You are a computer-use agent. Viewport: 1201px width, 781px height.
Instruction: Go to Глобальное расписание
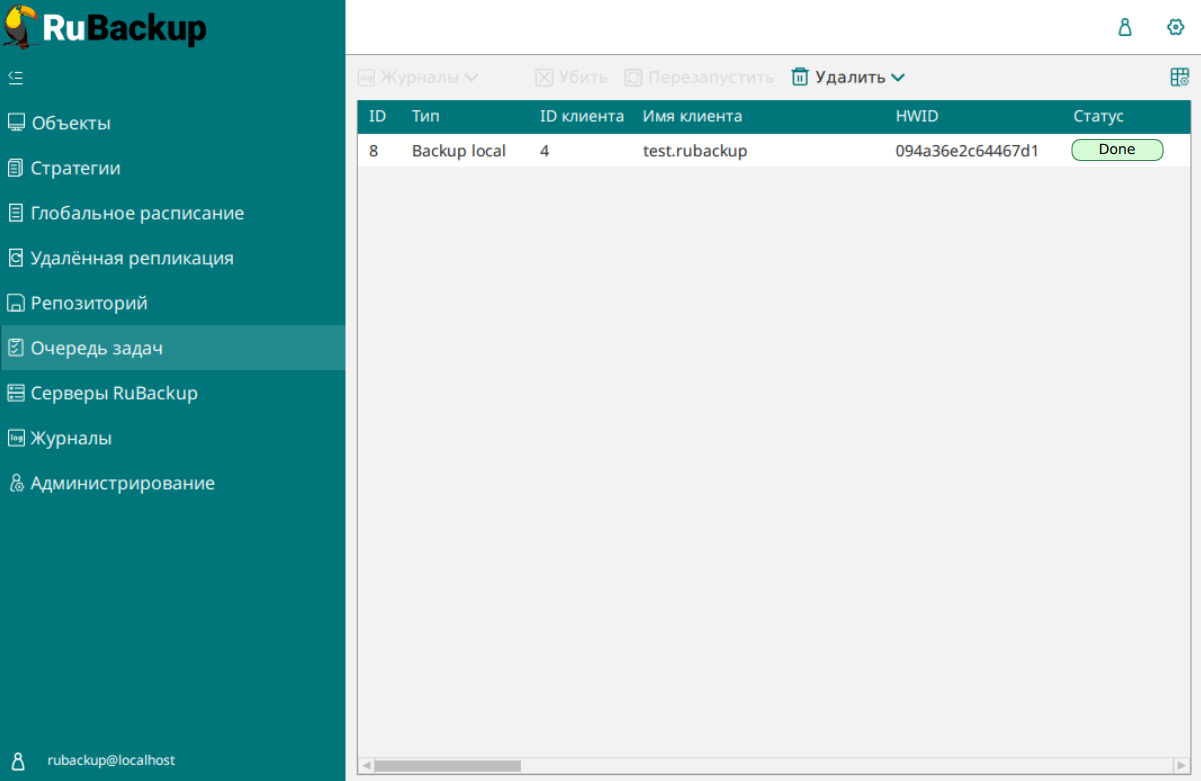point(137,213)
